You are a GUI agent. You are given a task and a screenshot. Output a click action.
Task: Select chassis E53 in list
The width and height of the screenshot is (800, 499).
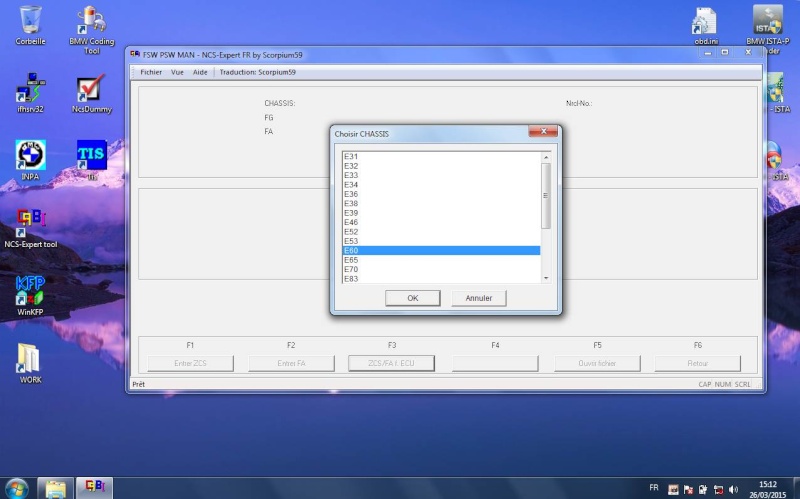[x=441, y=241]
